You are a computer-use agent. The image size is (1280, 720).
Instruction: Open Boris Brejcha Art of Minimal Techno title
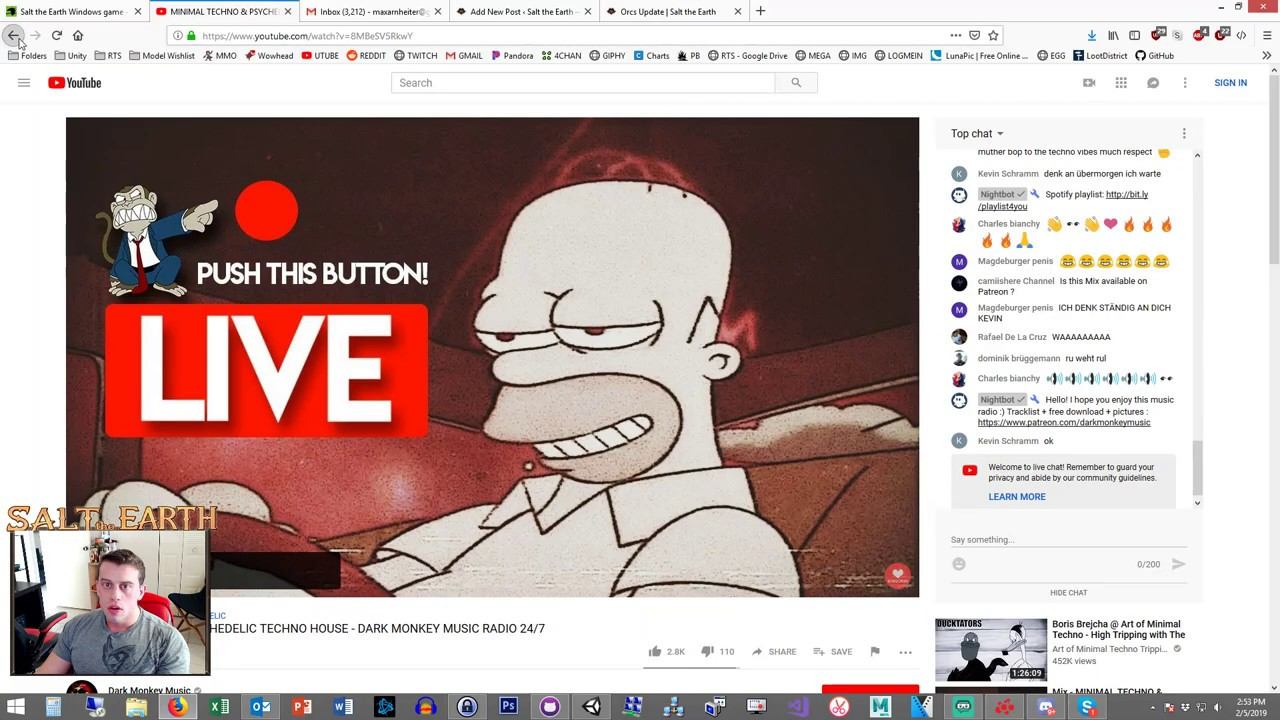1118,629
